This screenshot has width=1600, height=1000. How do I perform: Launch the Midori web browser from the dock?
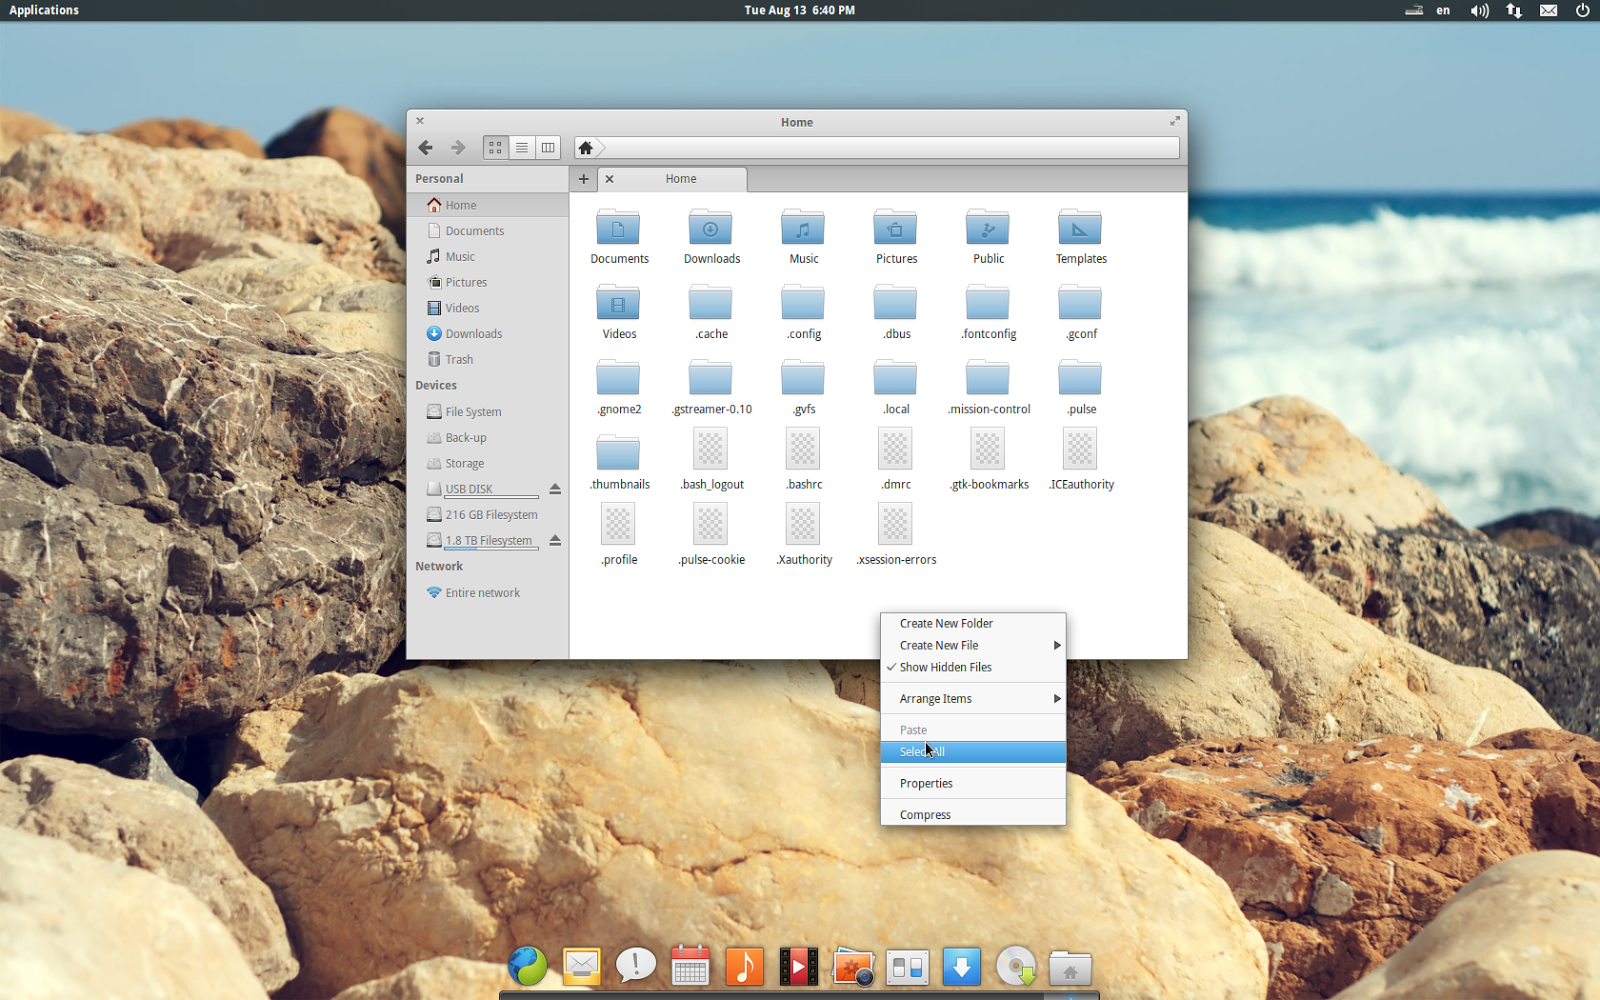pyautogui.click(x=528, y=966)
